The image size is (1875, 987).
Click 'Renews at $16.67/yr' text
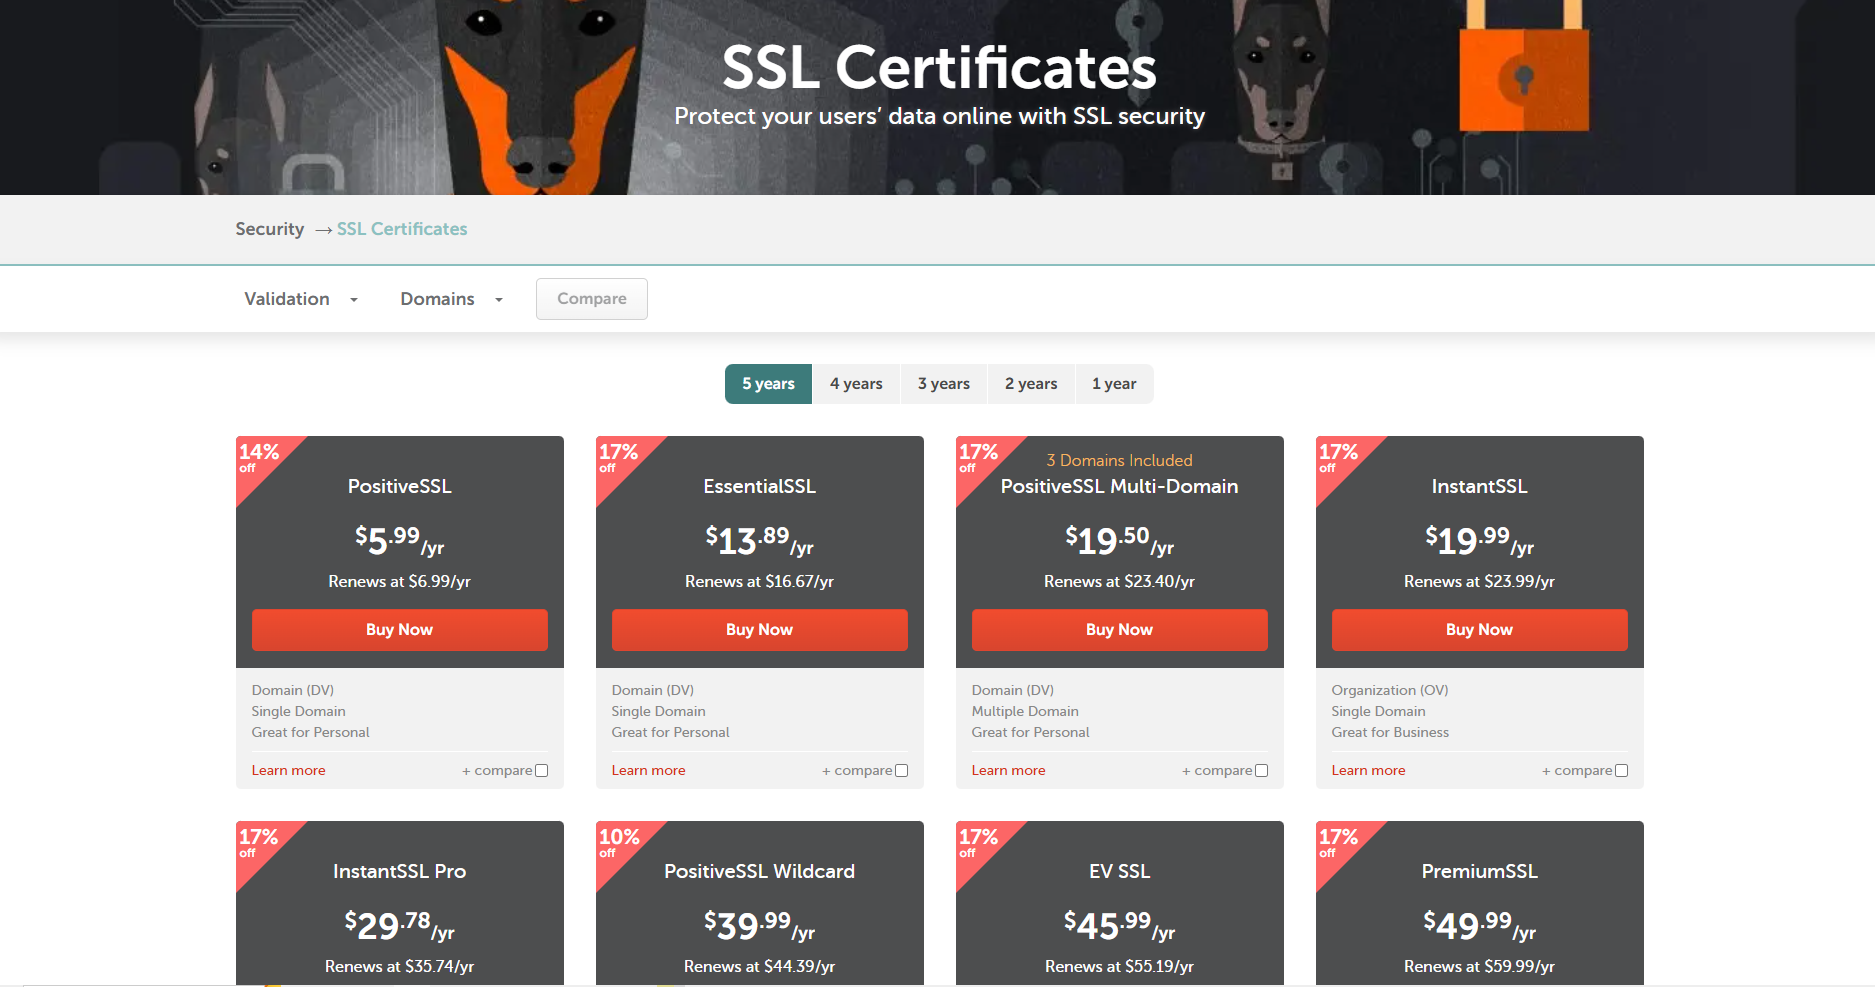coord(760,581)
